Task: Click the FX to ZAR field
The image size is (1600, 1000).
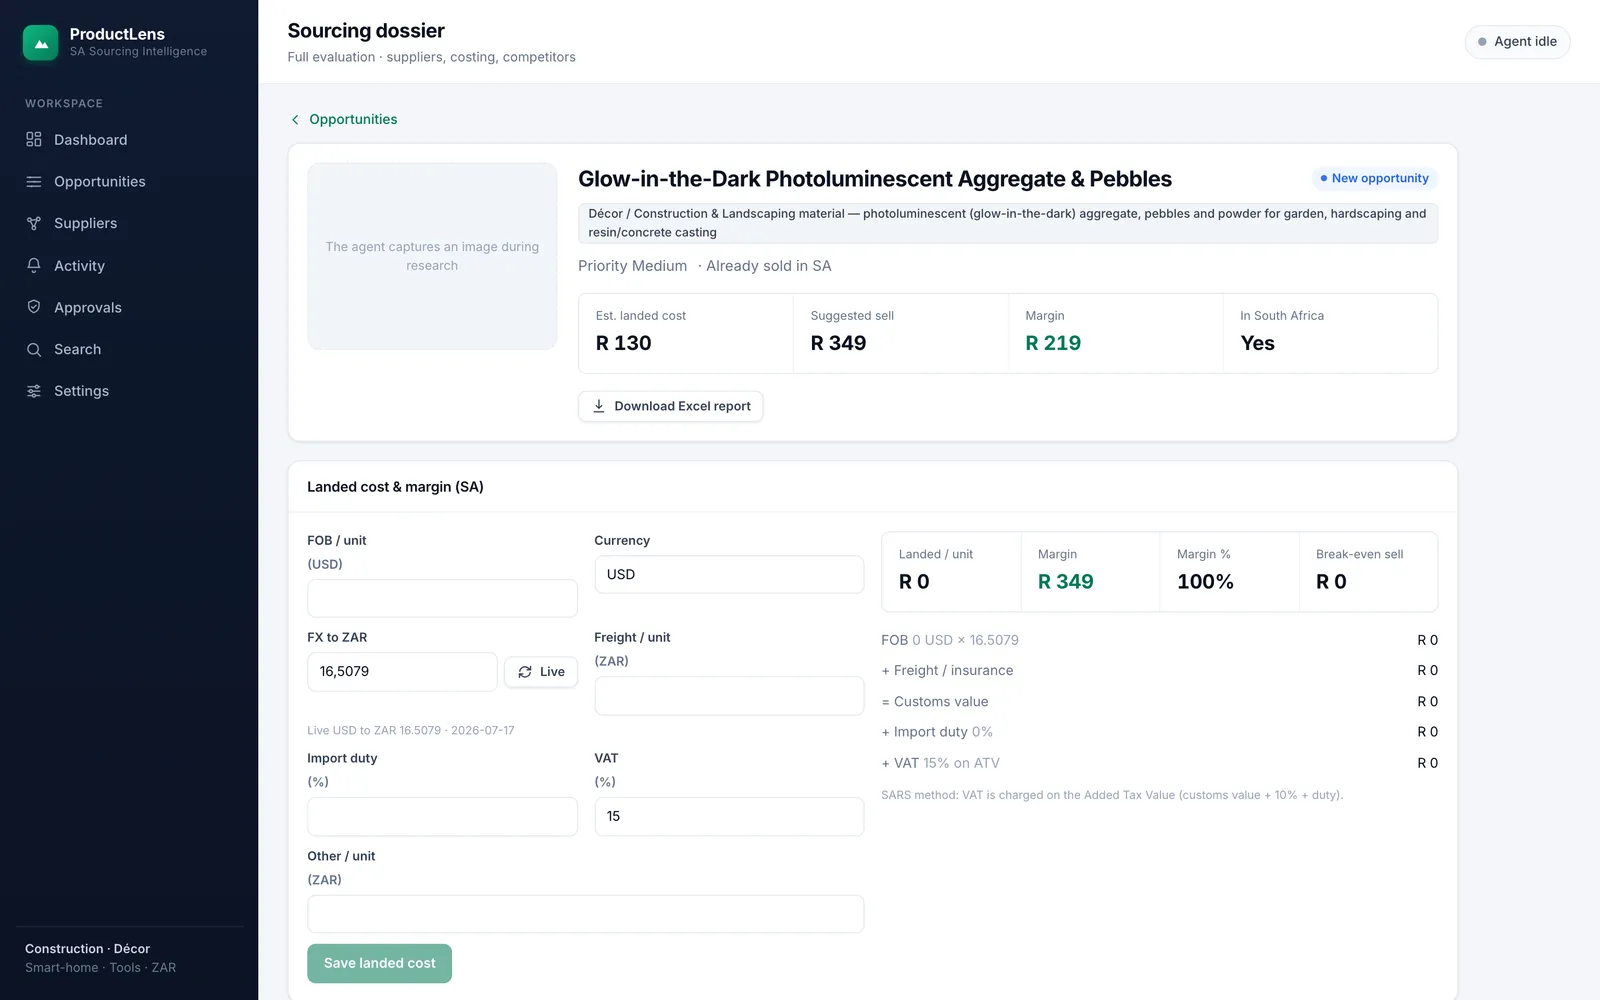Action: coord(402,672)
